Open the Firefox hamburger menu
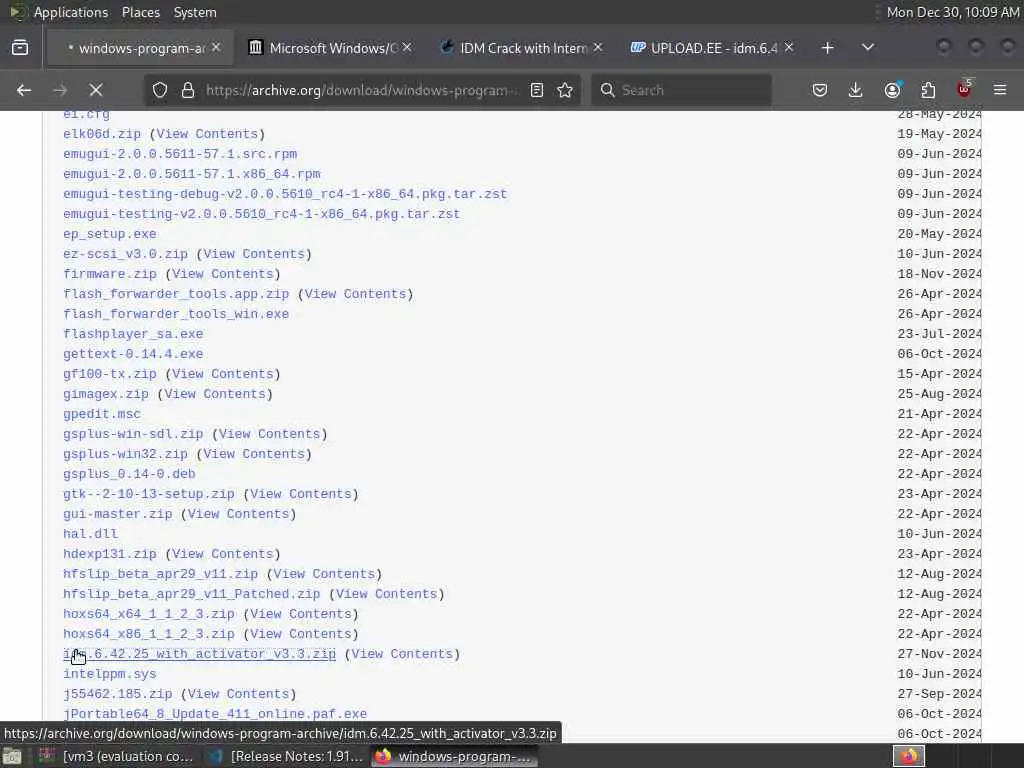1024x768 pixels. tap(1000, 90)
